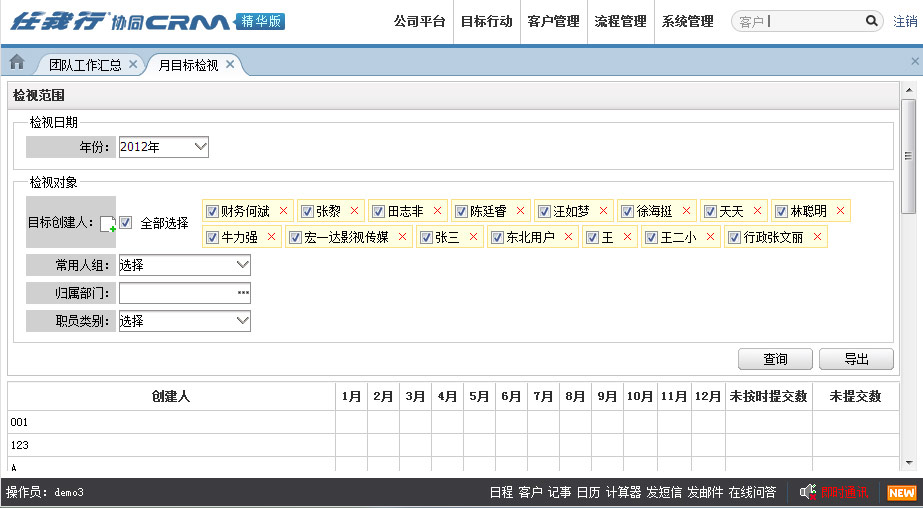Click the 导出 button

tap(856, 359)
